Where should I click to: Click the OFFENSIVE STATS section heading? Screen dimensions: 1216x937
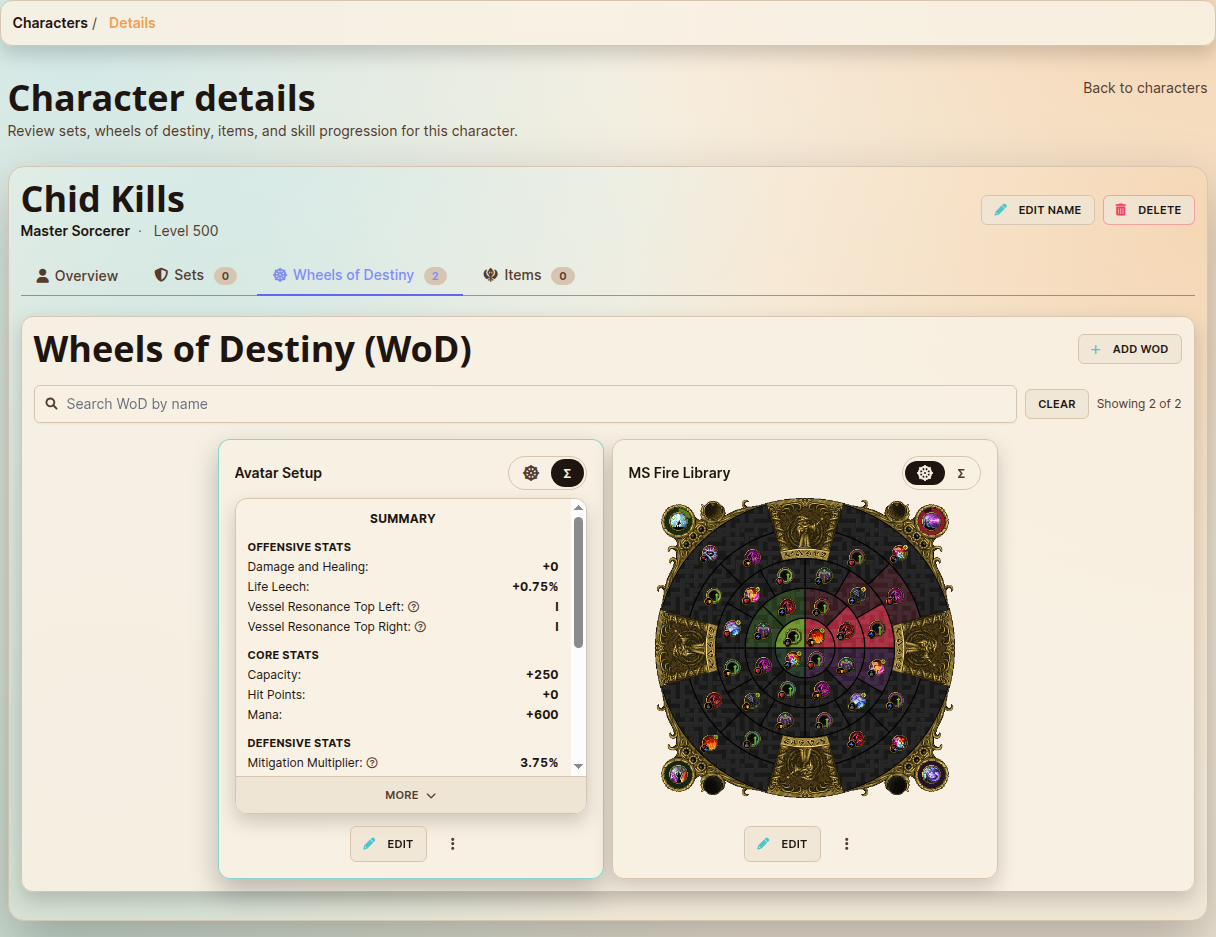coord(299,547)
